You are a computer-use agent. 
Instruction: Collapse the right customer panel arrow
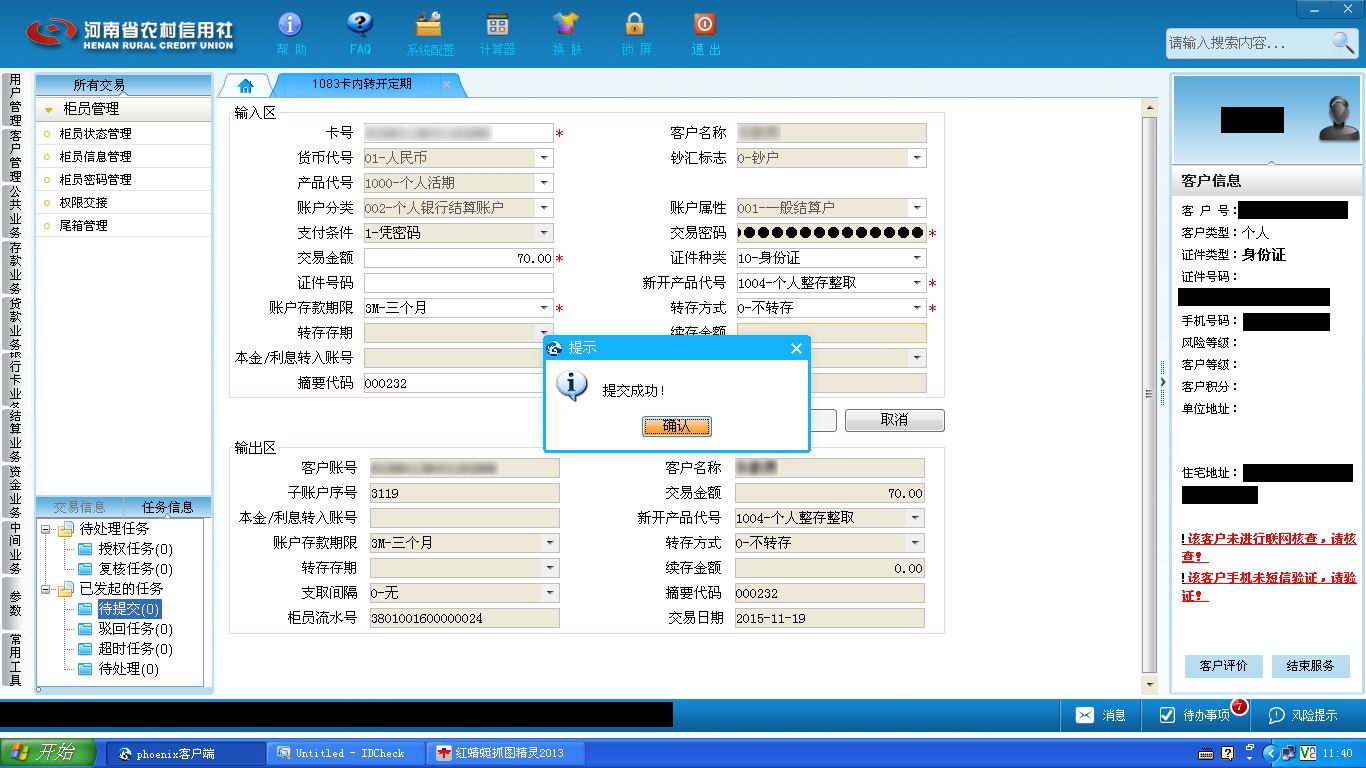click(1162, 383)
